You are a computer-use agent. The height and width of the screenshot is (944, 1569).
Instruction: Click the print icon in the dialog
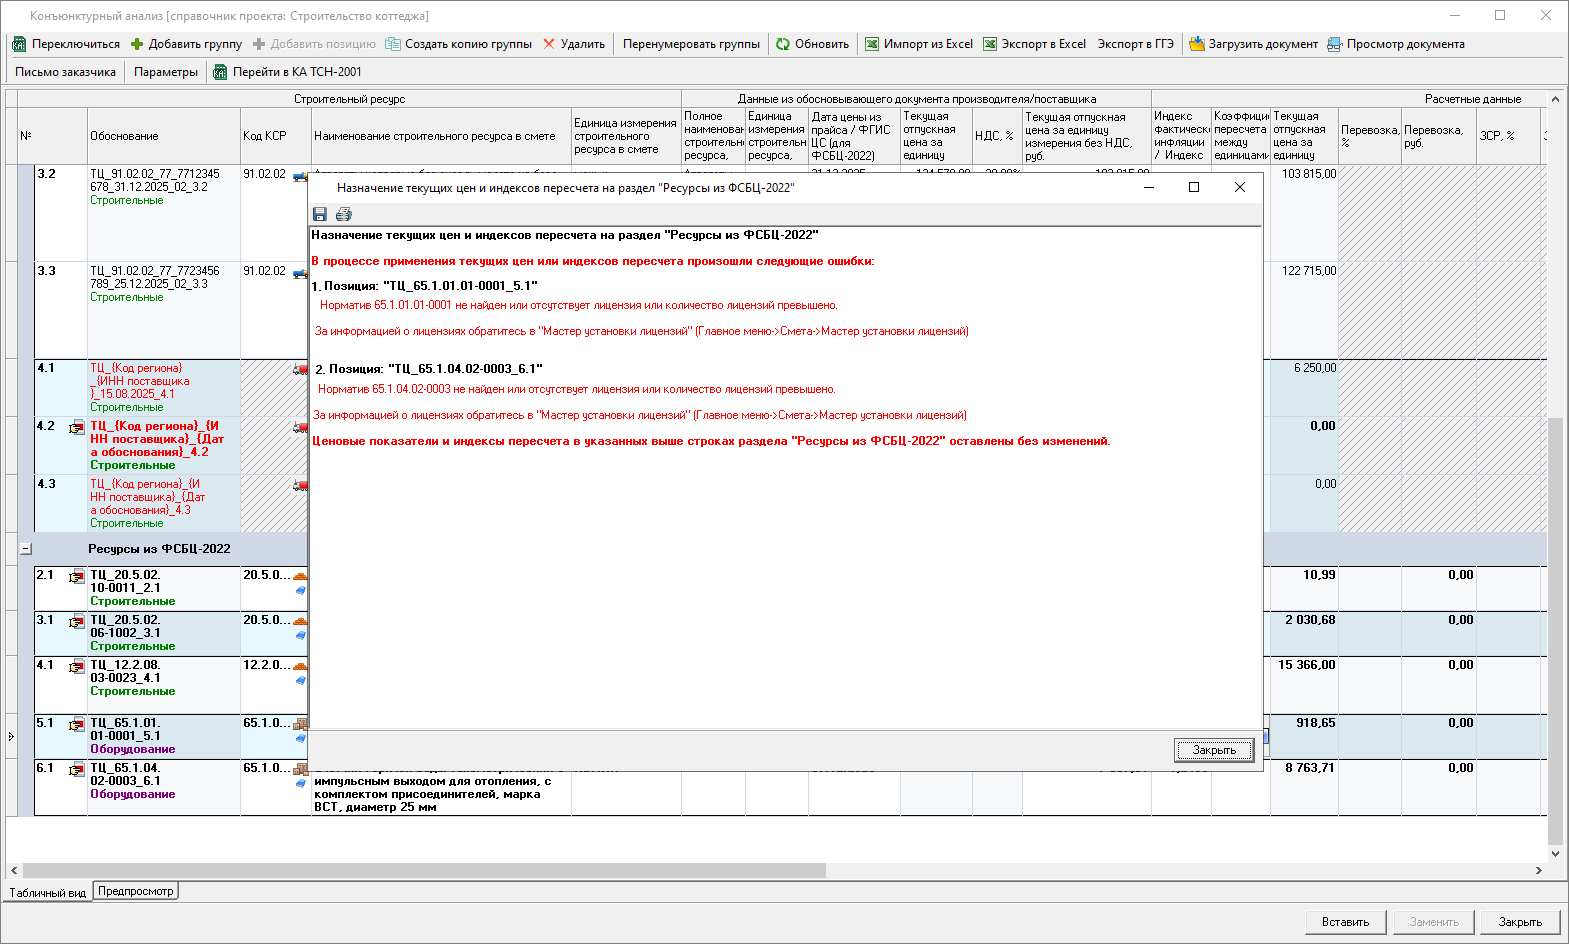tap(344, 214)
